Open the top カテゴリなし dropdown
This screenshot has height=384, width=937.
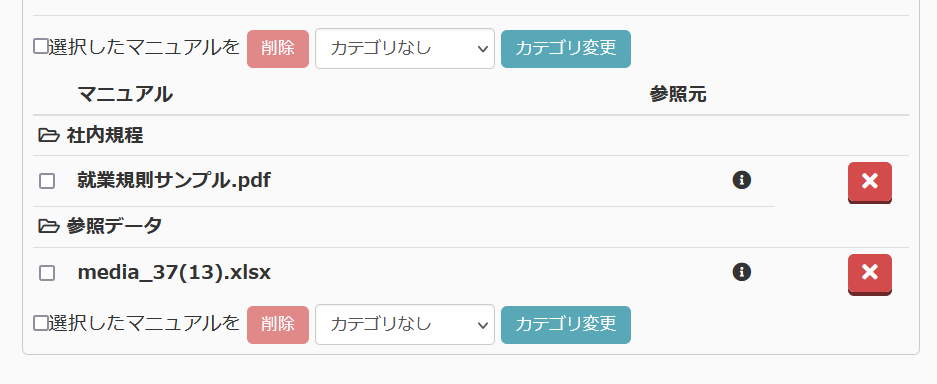pyautogui.click(x=405, y=48)
